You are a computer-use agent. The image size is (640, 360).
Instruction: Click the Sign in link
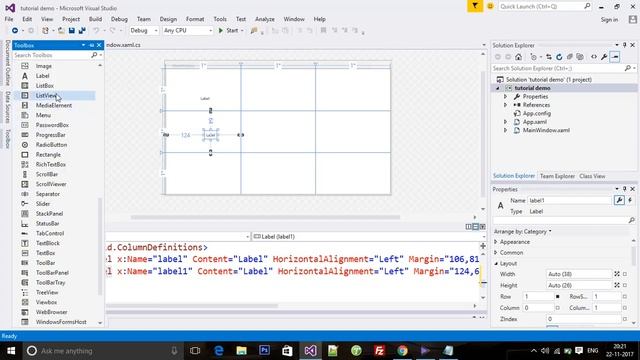tap(609, 20)
